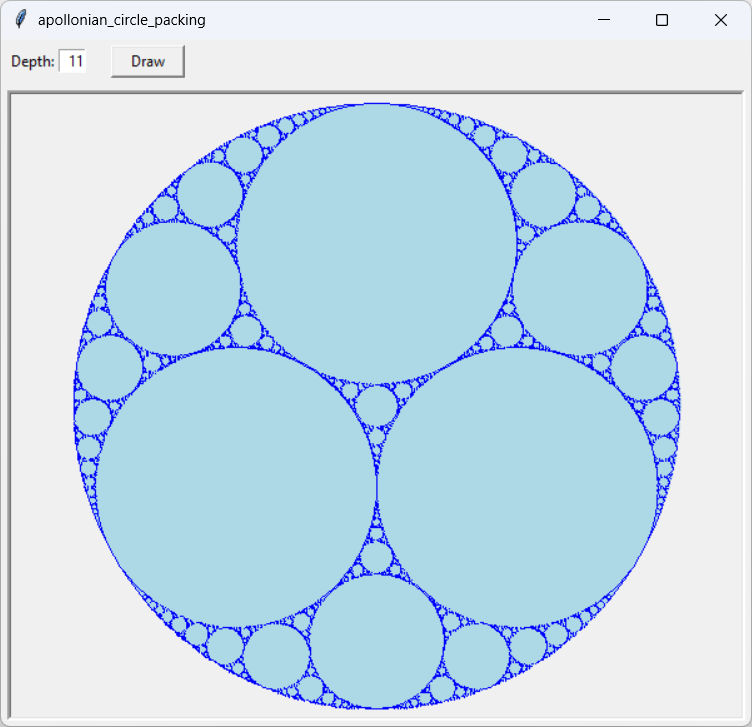Click the large bottom-left circle

[x=236, y=487]
